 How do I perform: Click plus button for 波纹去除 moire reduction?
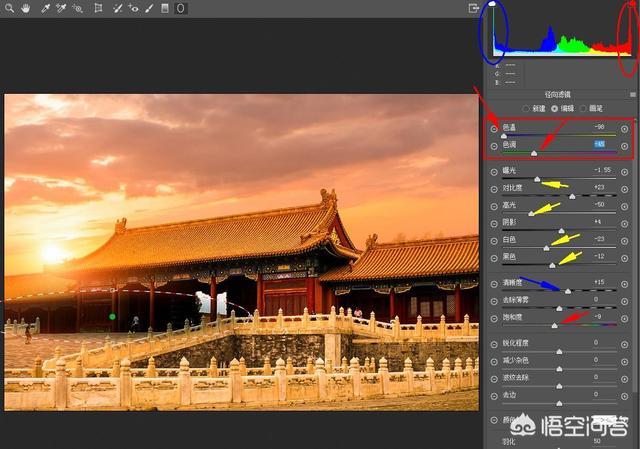click(x=624, y=379)
